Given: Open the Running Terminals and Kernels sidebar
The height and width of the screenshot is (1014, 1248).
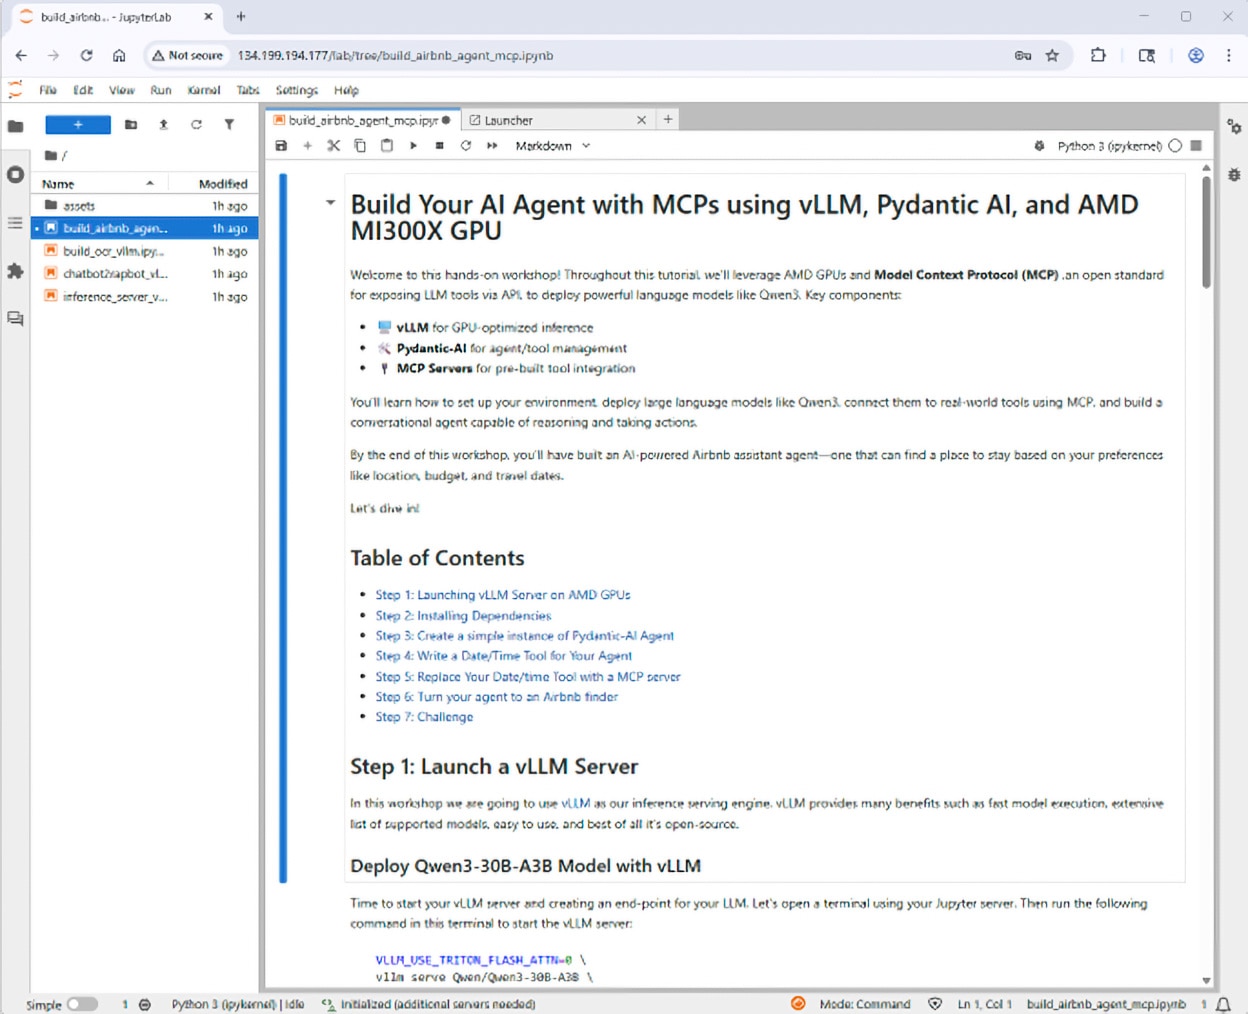Looking at the screenshot, I should pyautogui.click(x=15, y=175).
